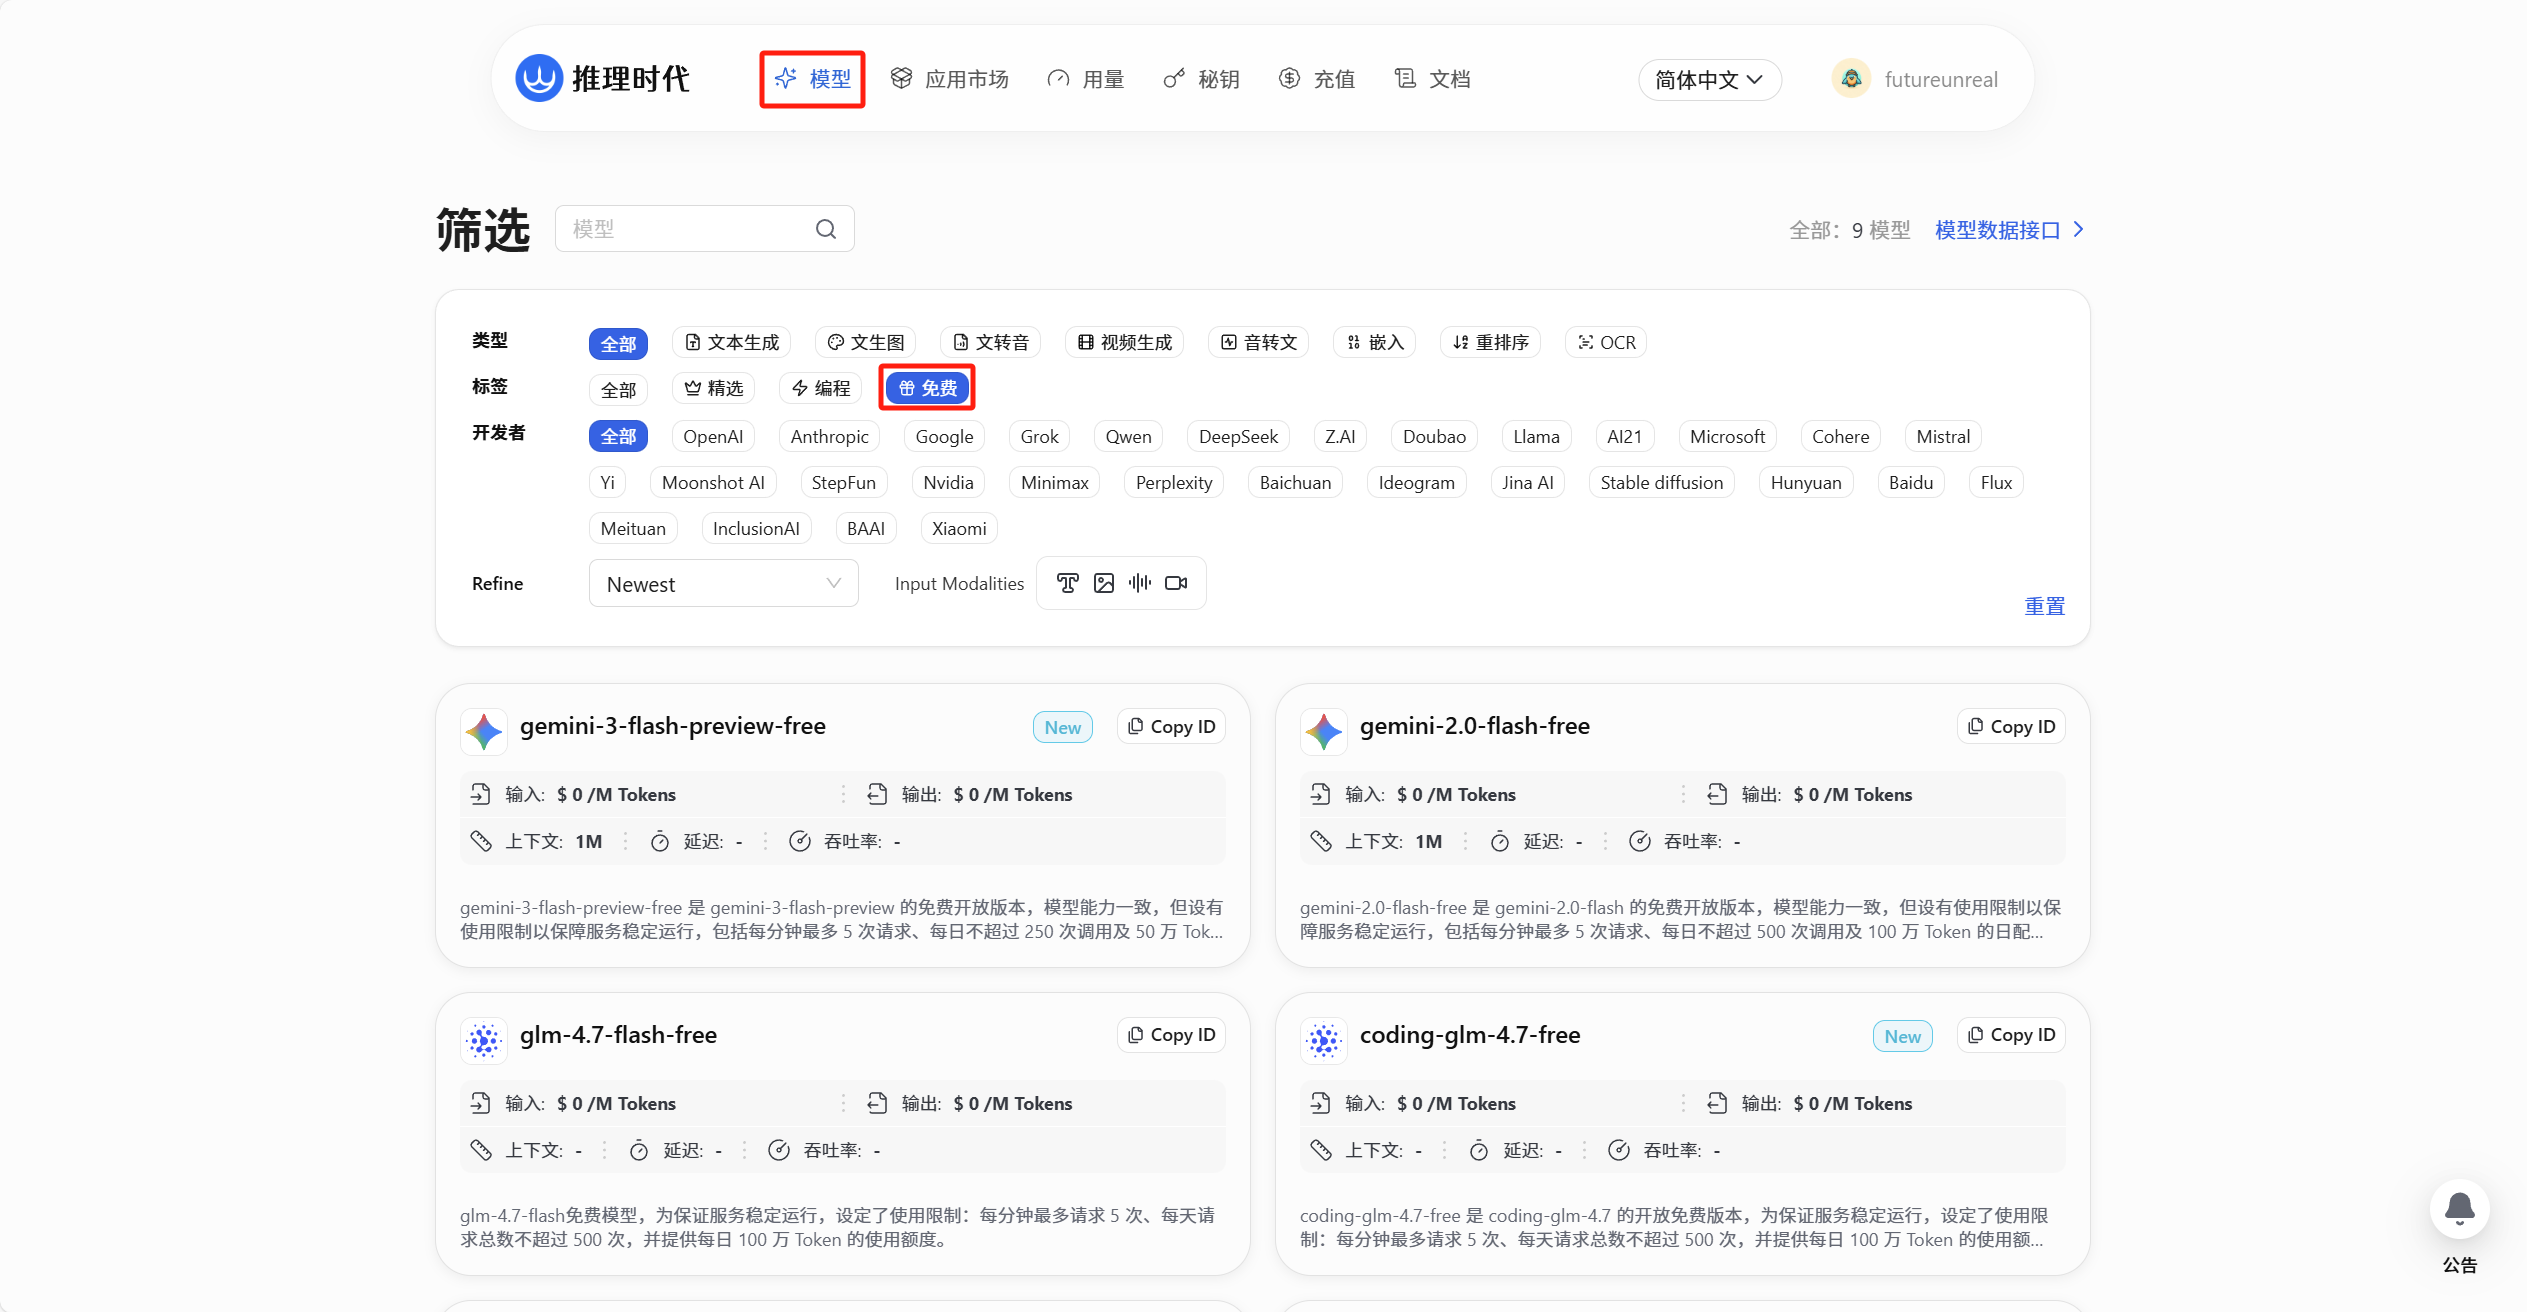Open the glm-4.7-flash-free model title
The height and width of the screenshot is (1312, 2527).
click(618, 1035)
